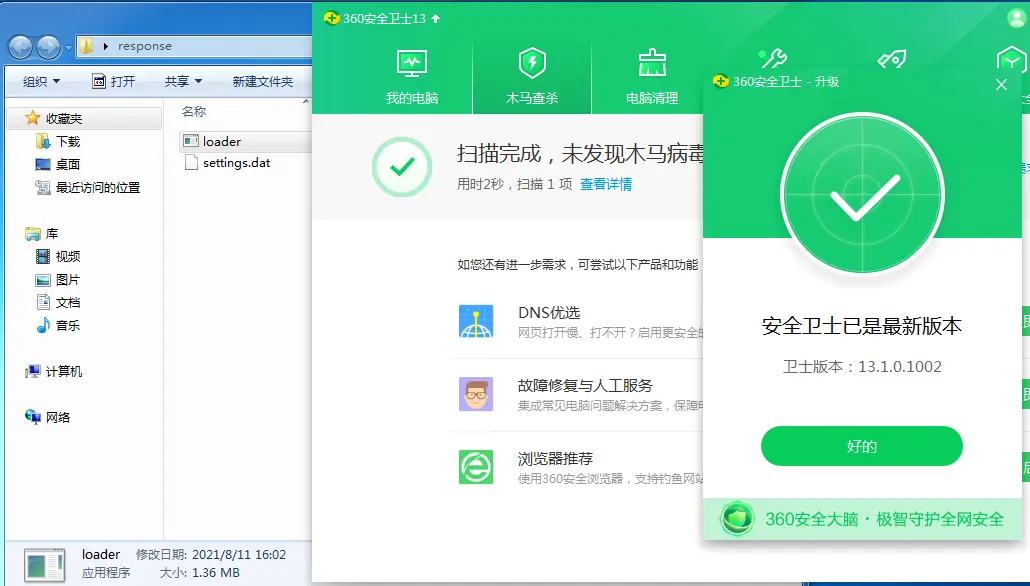The height and width of the screenshot is (586, 1030).
Task: Open the DNS优选 globe icon
Action: click(x=476, y=321)
